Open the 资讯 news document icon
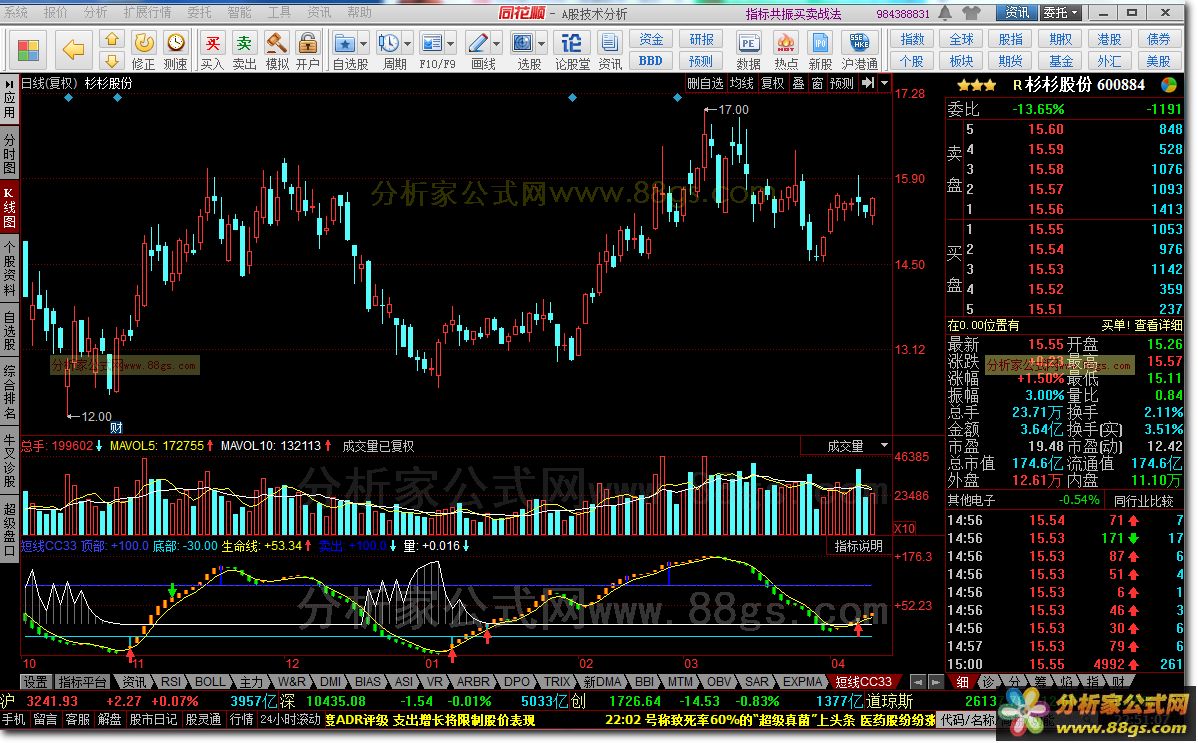The height and width of the screenshot is (743, 1198). 610,50
